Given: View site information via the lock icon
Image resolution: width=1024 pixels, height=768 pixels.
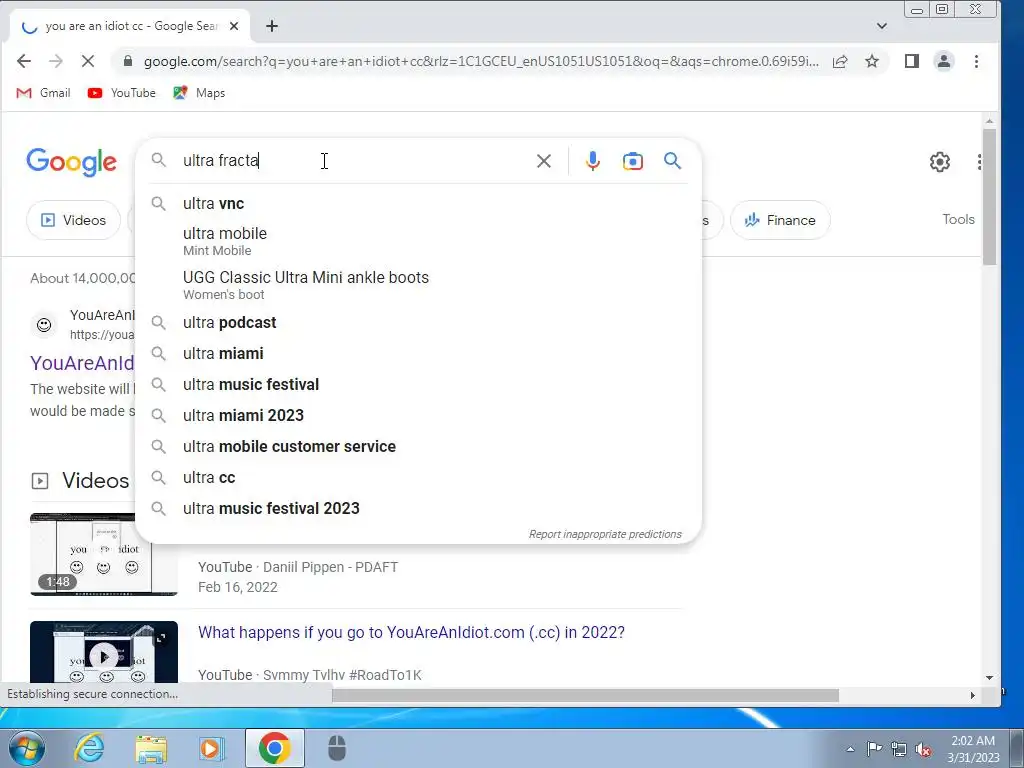Looking at the screenshot, I should coord(128,61).
